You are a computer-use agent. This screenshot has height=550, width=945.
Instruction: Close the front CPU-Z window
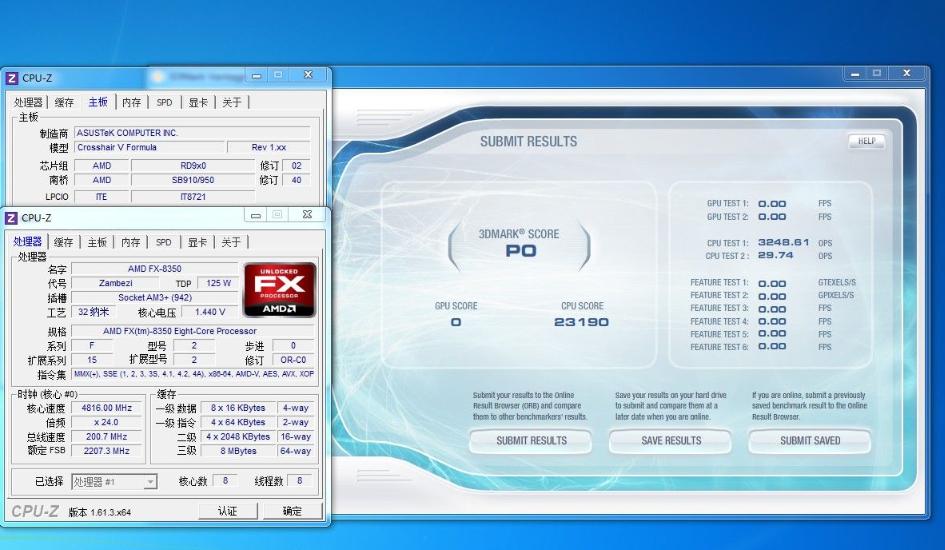[307, 214]
